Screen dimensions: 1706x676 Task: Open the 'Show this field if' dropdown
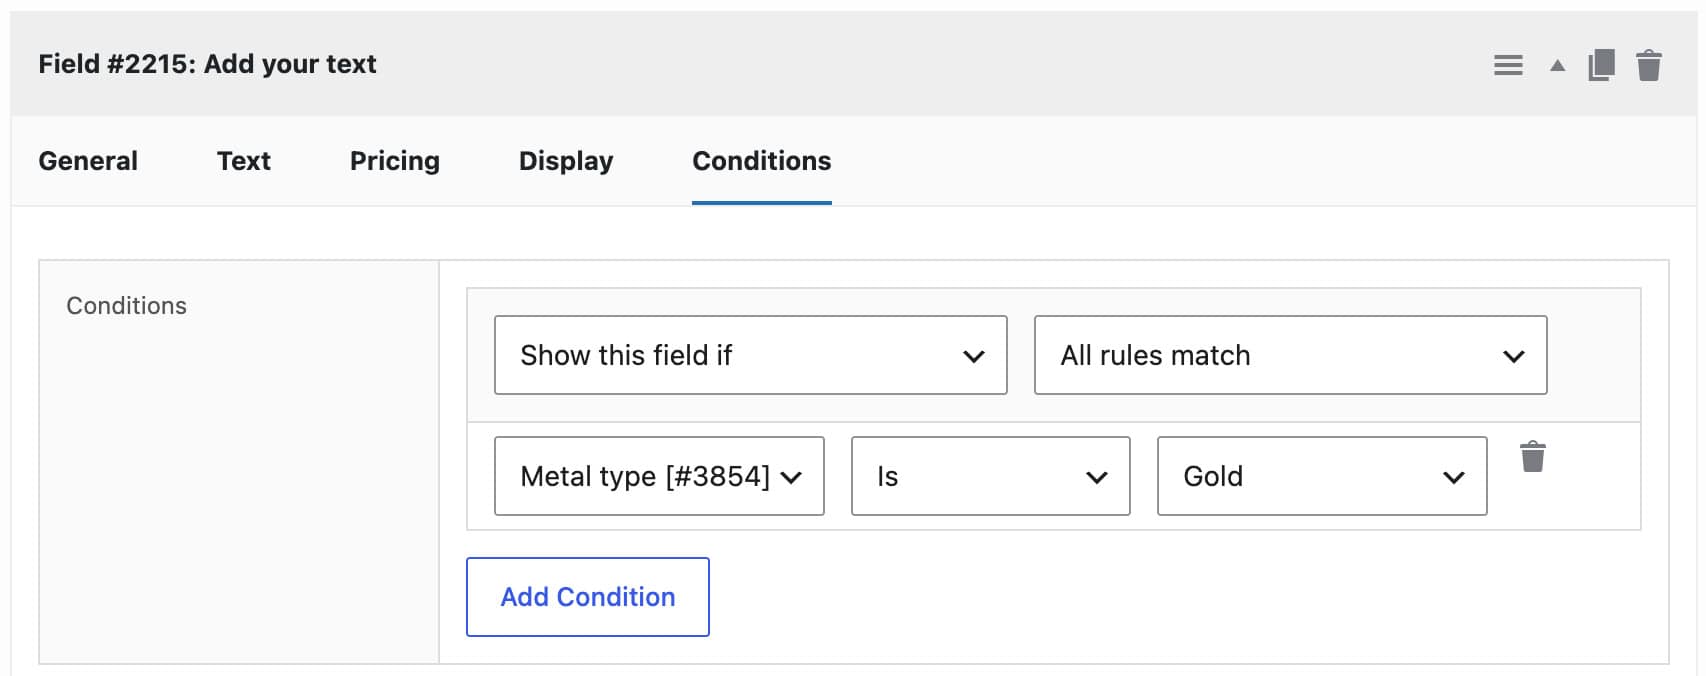(751, 355)
